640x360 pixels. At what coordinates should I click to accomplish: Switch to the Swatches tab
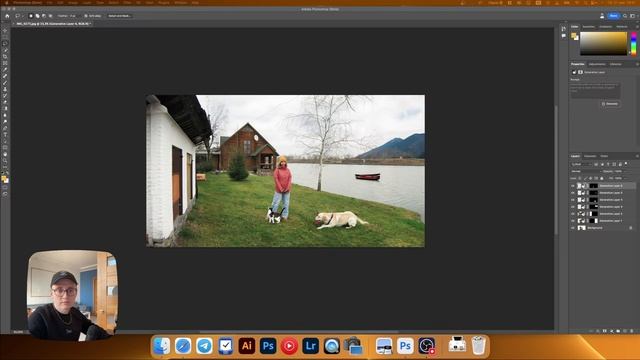pos(589,27)
